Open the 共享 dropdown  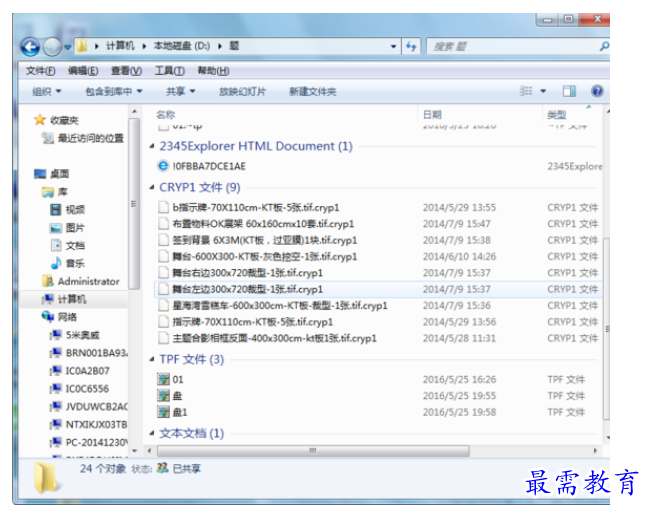tap(180, 91)
